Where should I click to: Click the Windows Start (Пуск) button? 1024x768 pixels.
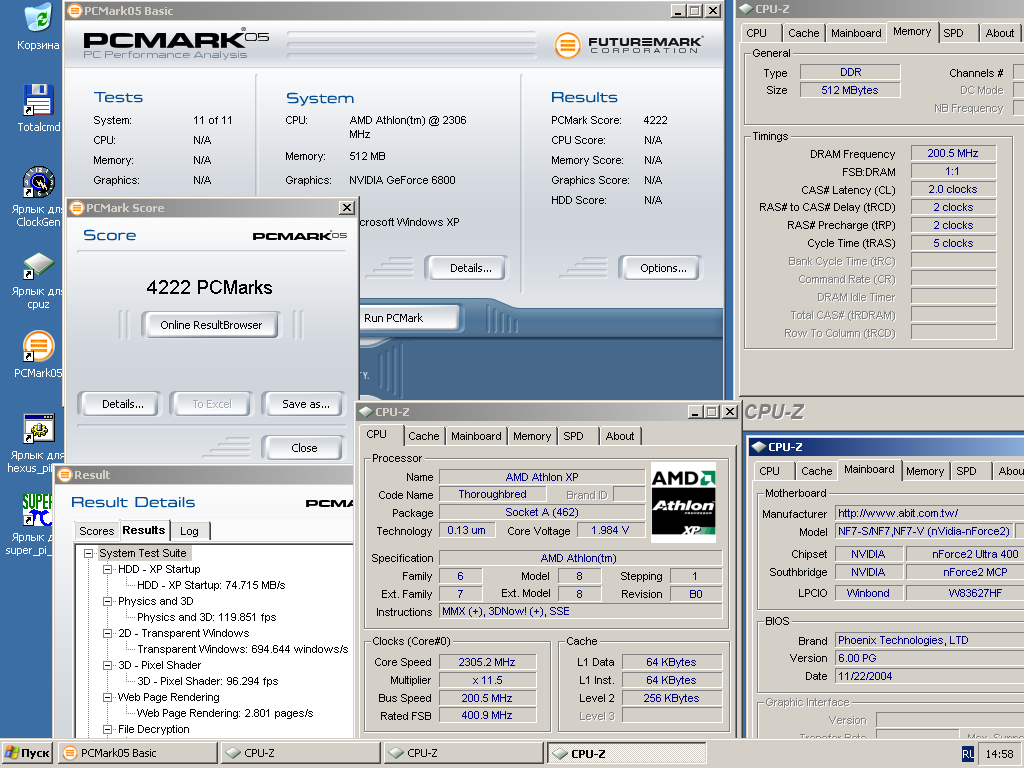27,753
